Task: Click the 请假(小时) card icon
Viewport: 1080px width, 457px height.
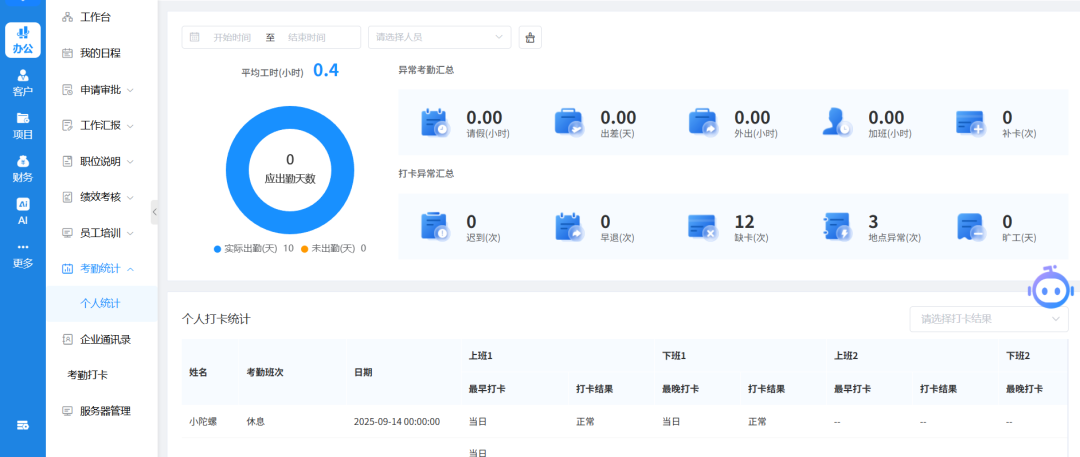Action: click(x=434, y=123)
